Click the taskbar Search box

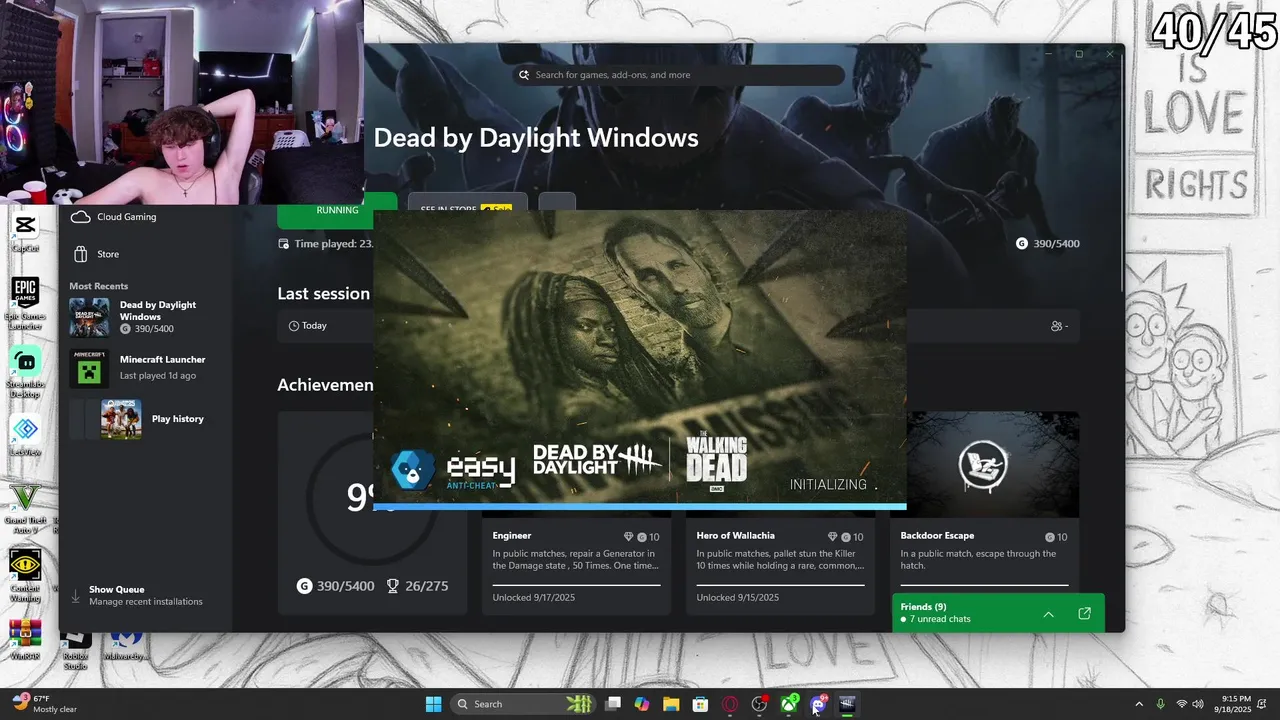[523, 704]
